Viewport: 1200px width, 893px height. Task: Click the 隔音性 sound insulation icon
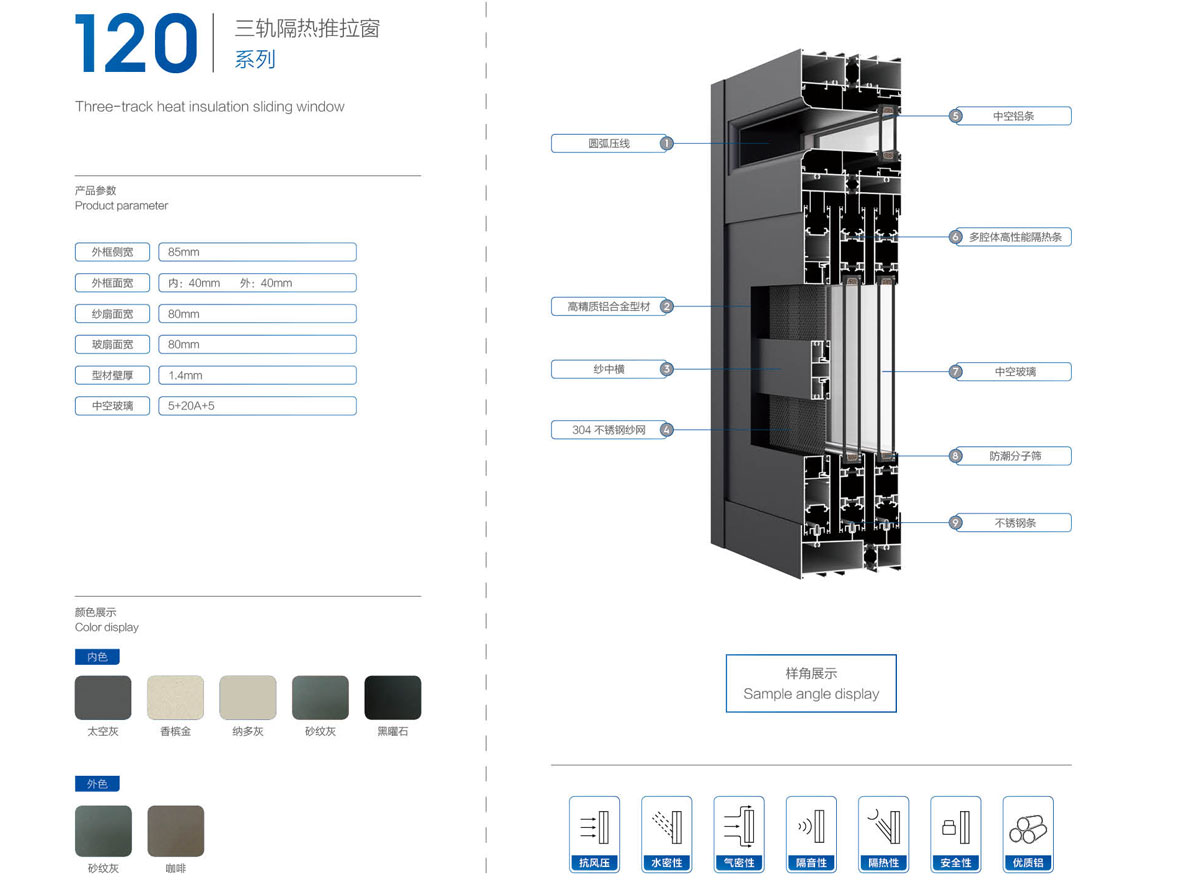tap(811, 833)
